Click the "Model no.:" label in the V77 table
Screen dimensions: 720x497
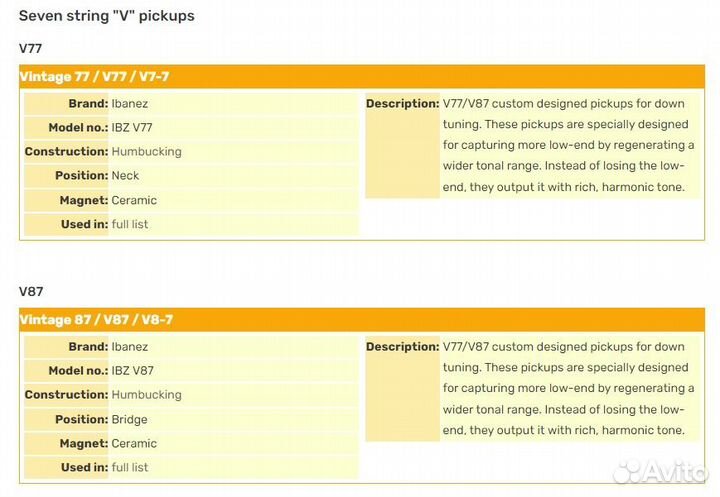78,127
